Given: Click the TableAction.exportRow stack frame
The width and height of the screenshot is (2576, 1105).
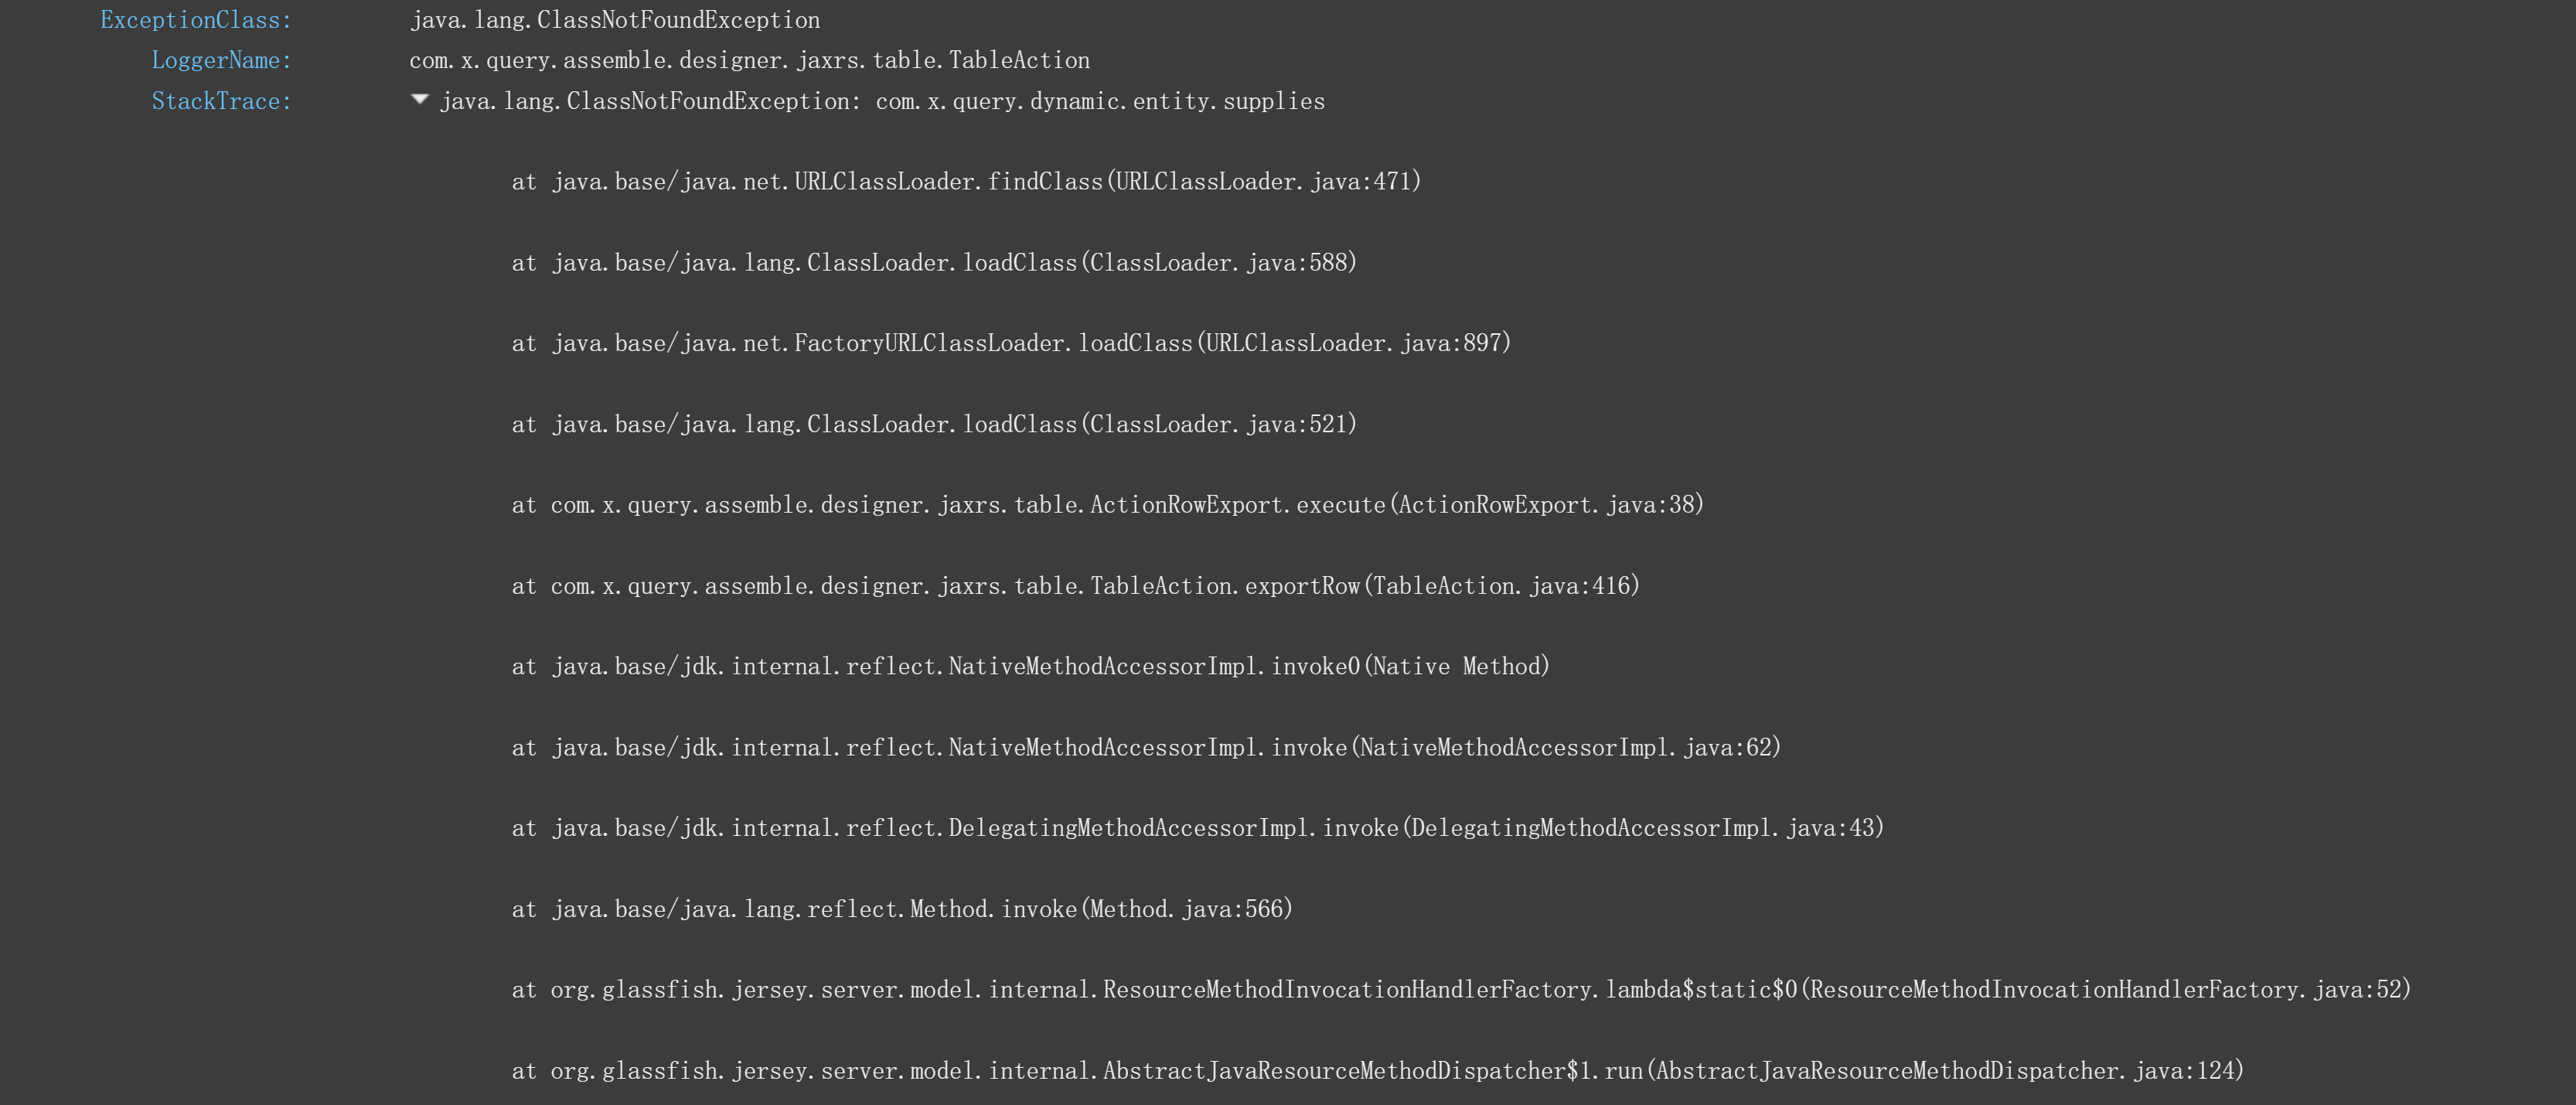Looking at the screenshot, I should (1075, 586).
